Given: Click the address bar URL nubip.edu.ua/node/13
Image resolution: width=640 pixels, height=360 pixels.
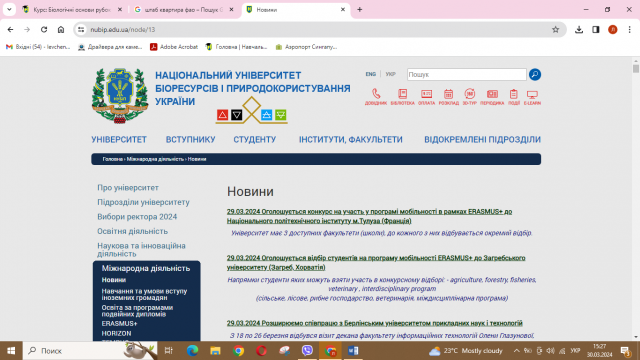Looking at the screenshot, I should [x=123, y=29].
